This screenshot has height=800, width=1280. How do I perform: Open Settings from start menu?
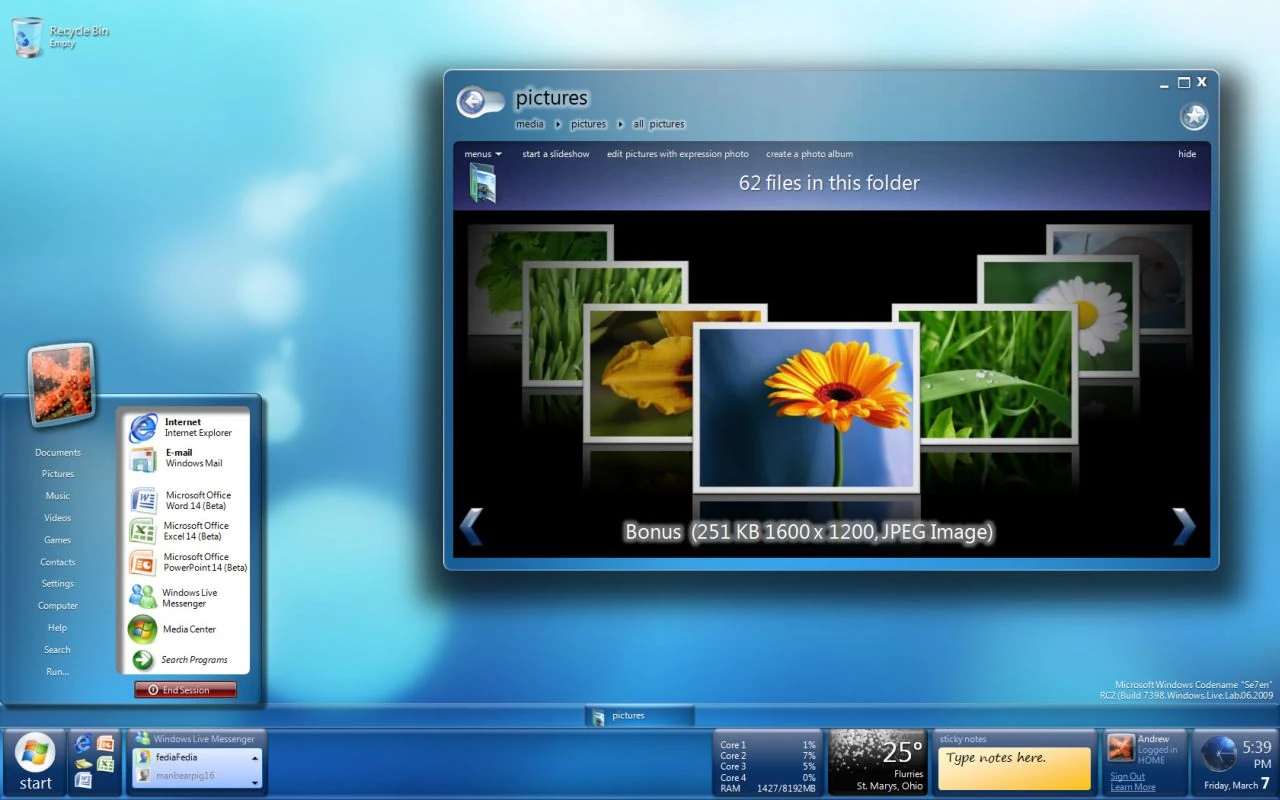coord(58,584)
